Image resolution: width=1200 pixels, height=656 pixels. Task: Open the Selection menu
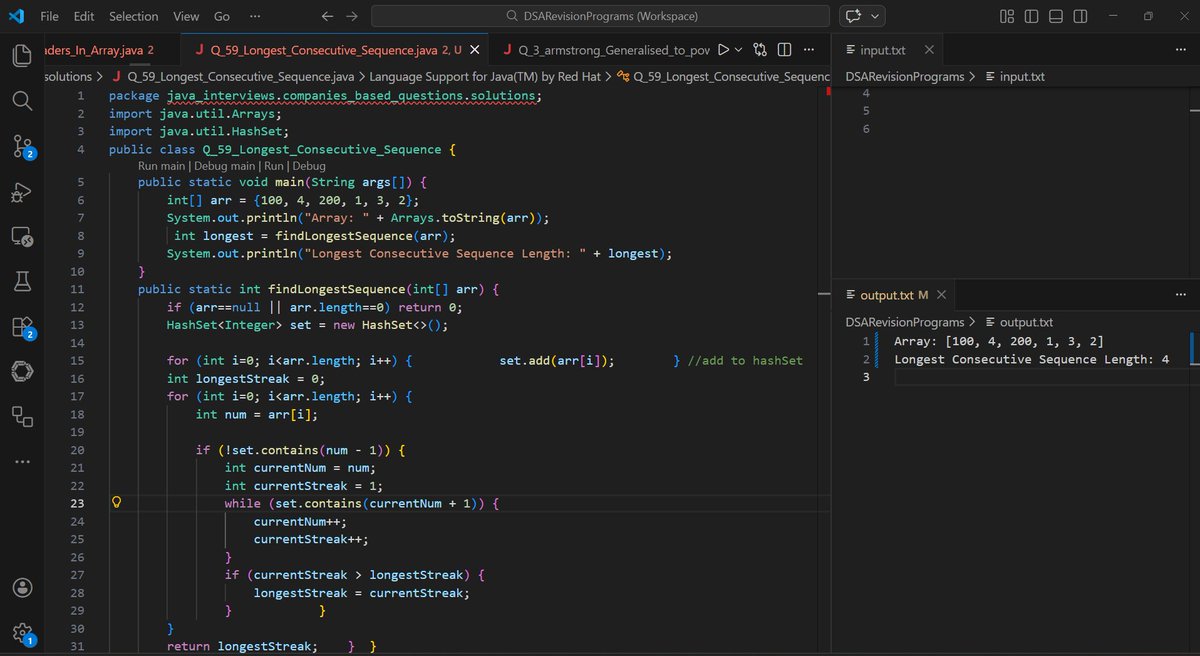[134, 16]
